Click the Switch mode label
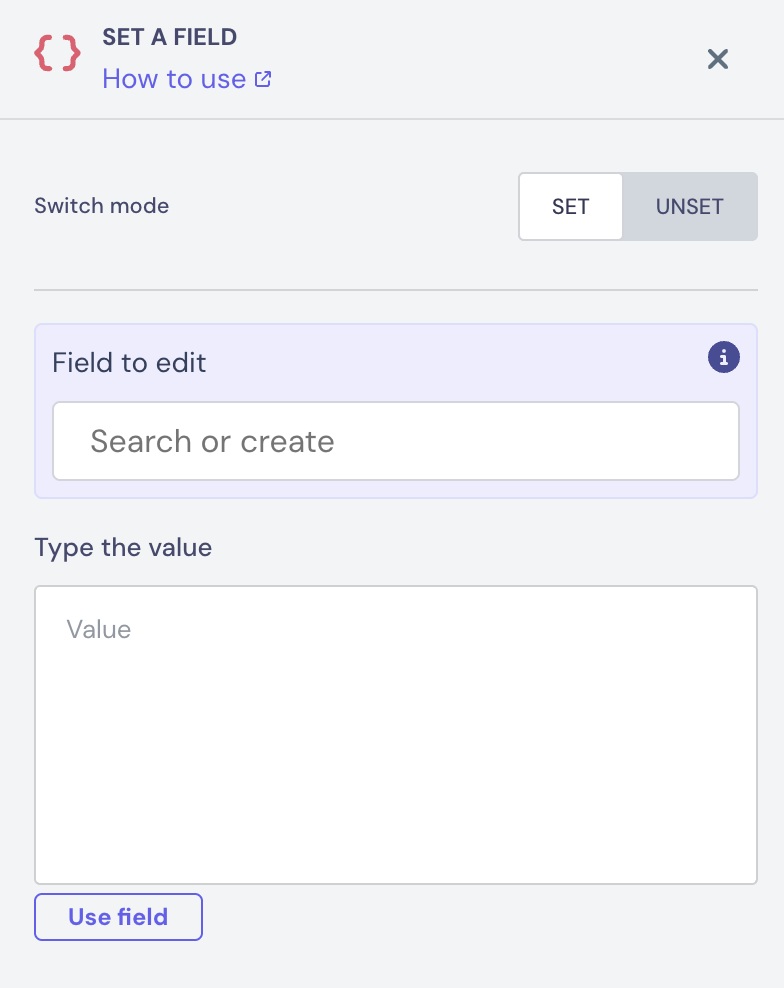Screen dimensions: 784x988 pyautogui.click(x=101, y=206)
